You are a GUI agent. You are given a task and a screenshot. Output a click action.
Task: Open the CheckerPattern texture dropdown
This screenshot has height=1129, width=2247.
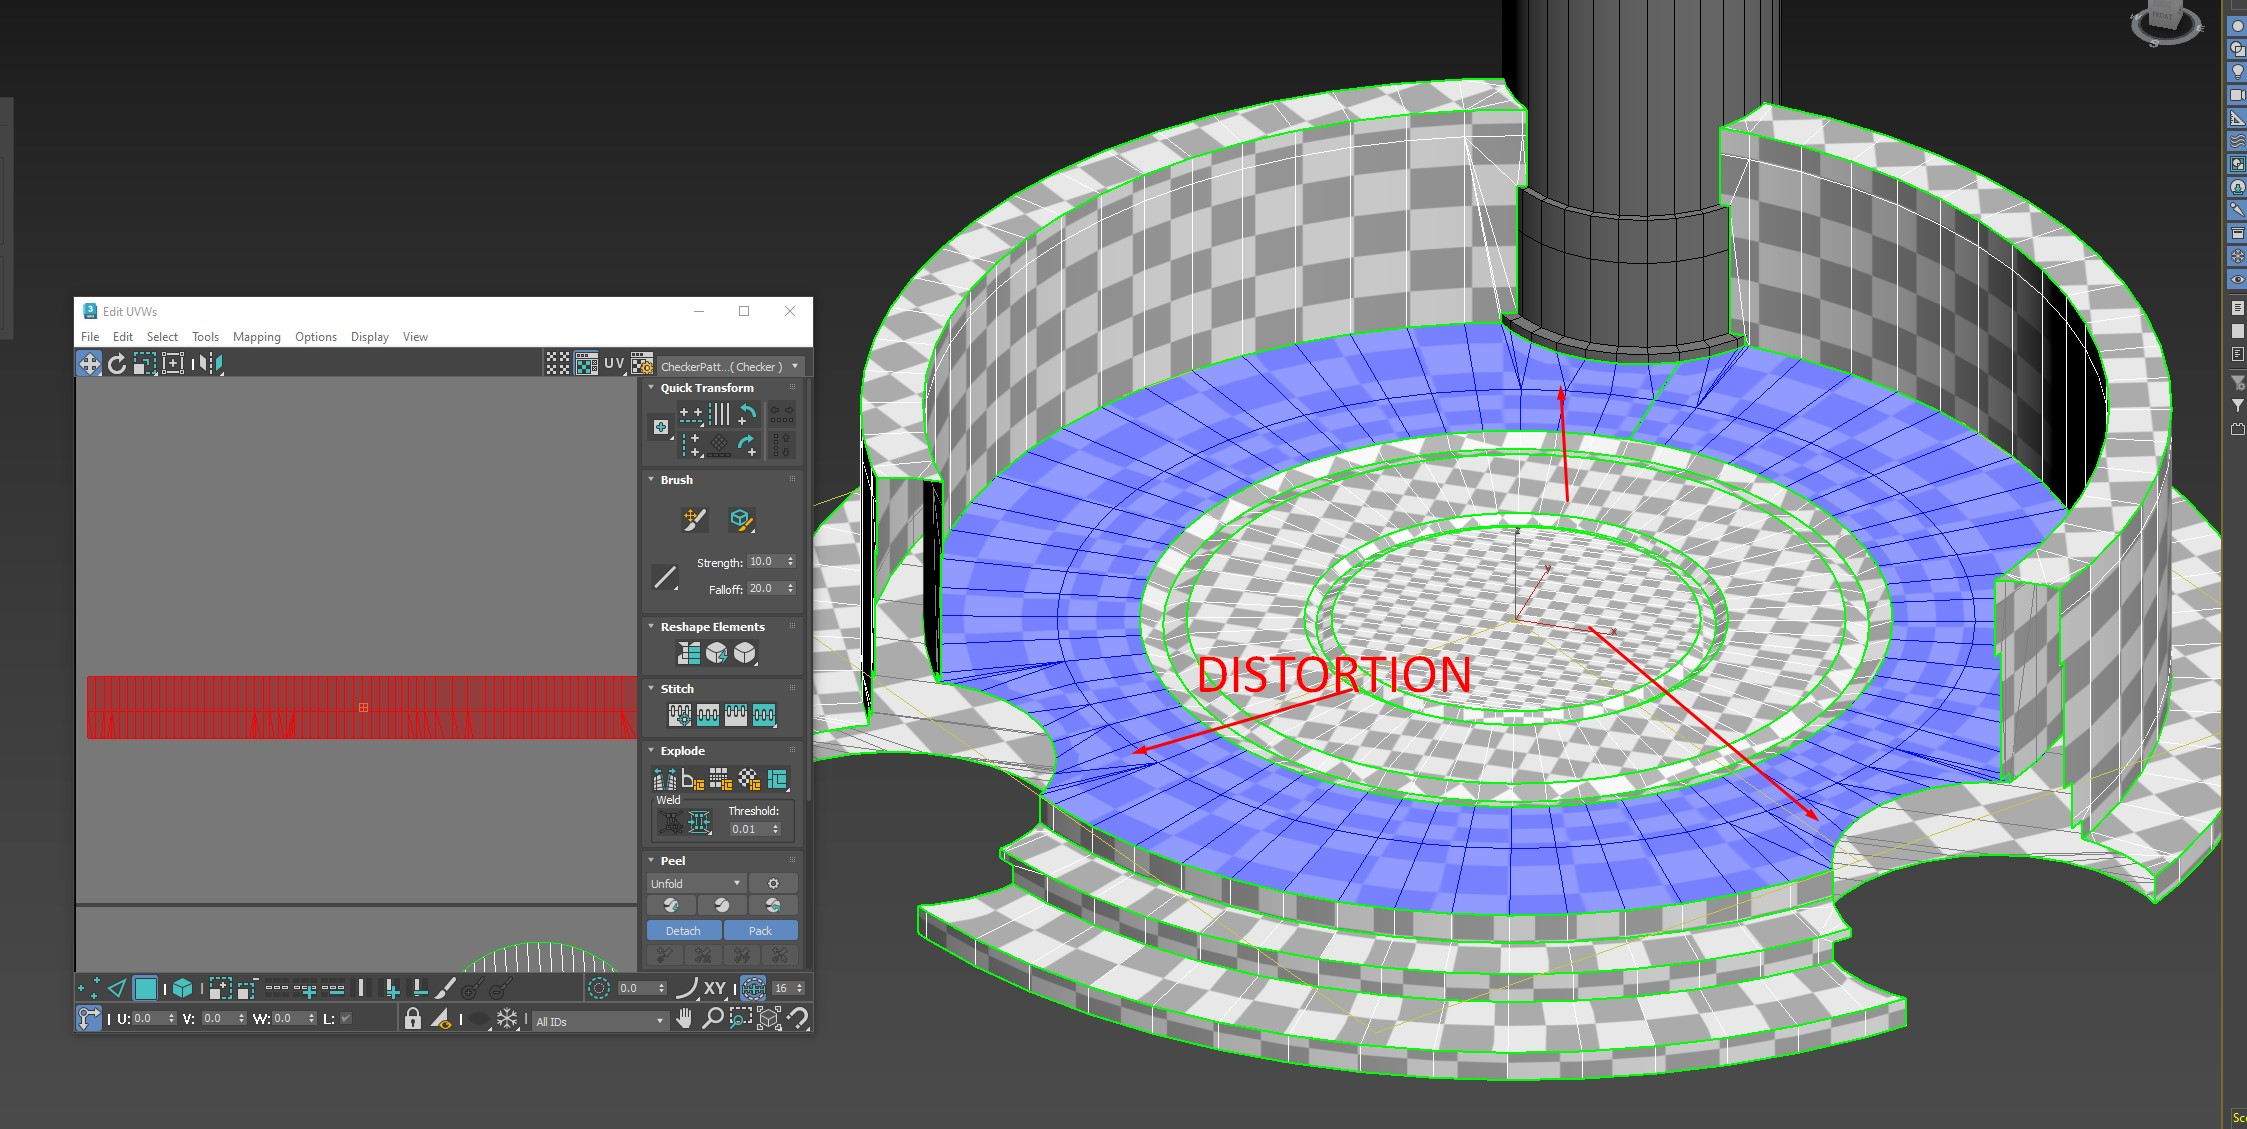(730, 367)
